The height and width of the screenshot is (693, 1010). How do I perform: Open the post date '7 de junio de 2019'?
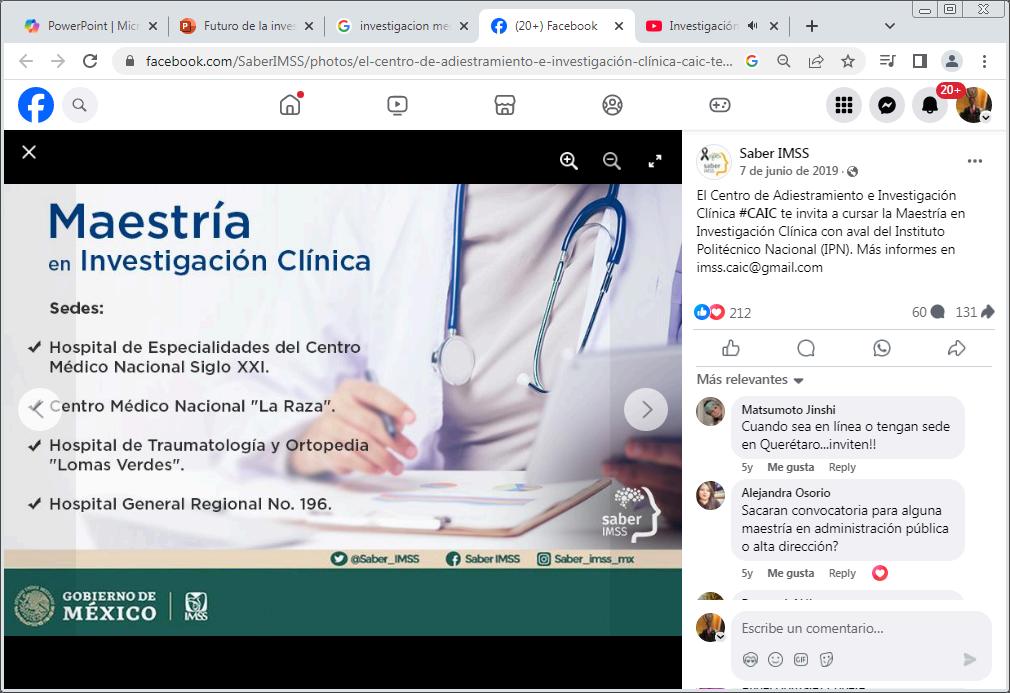point(788,171)
